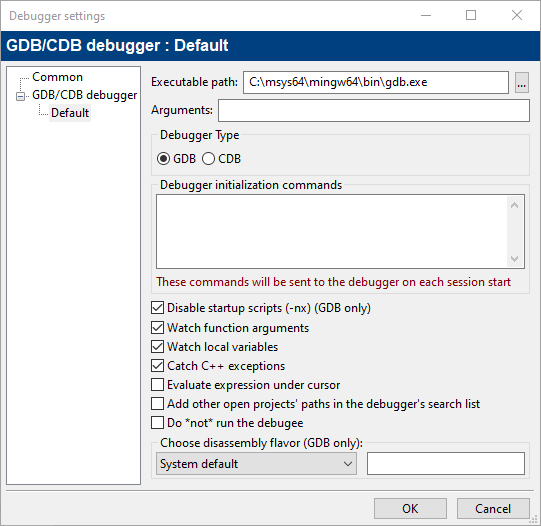Close the Debugger settings window

pos(517,15)
